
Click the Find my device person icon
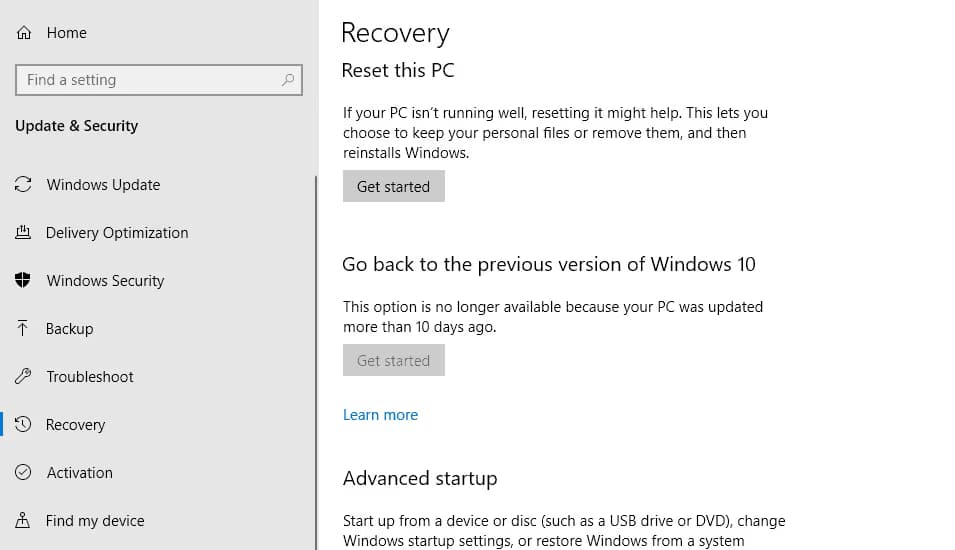coord(23,521)
